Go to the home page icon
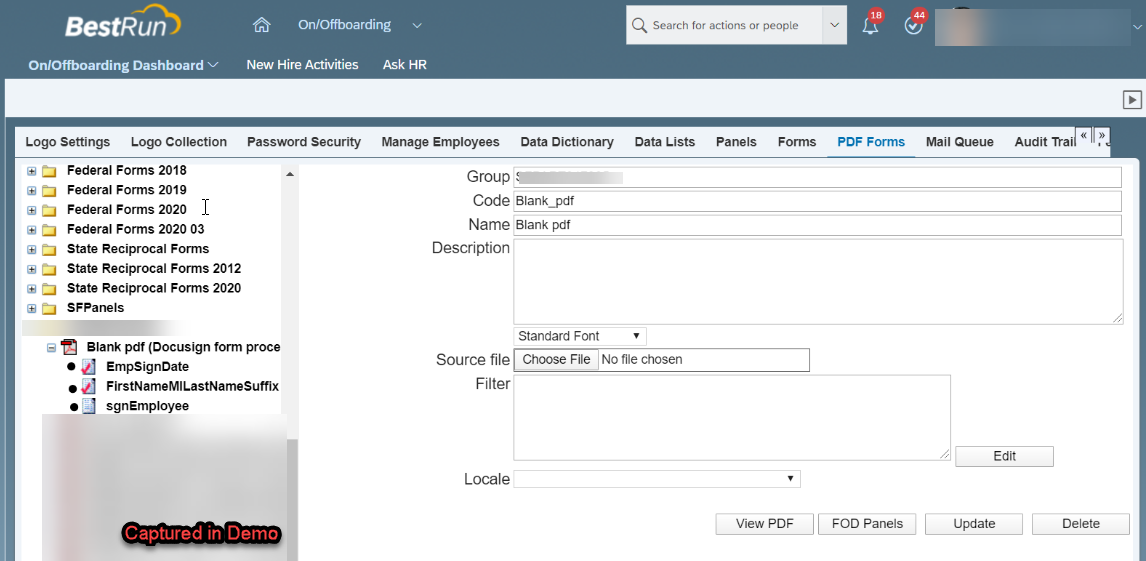Screen dimensions: 1146x561 261,25
